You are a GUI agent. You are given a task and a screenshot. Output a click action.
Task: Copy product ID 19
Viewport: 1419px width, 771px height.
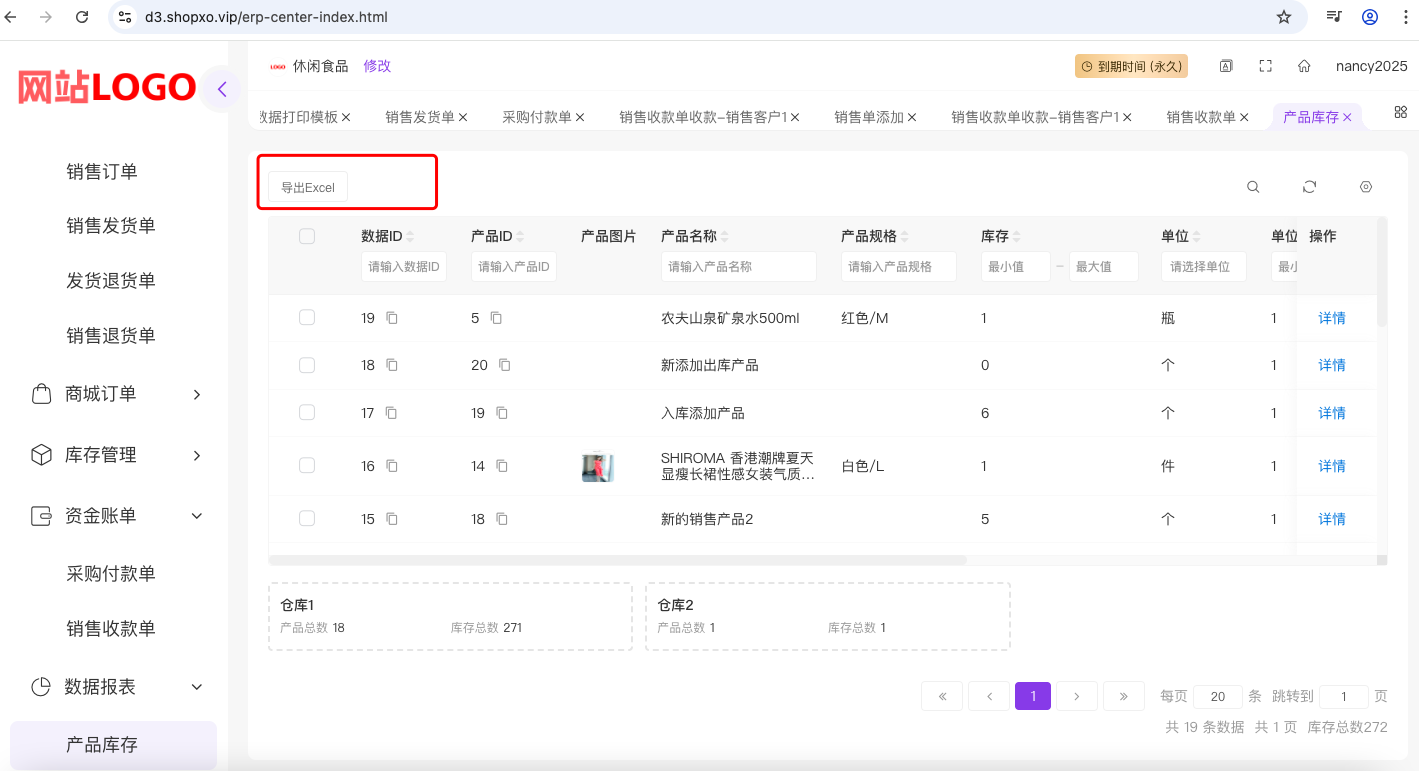502,413
